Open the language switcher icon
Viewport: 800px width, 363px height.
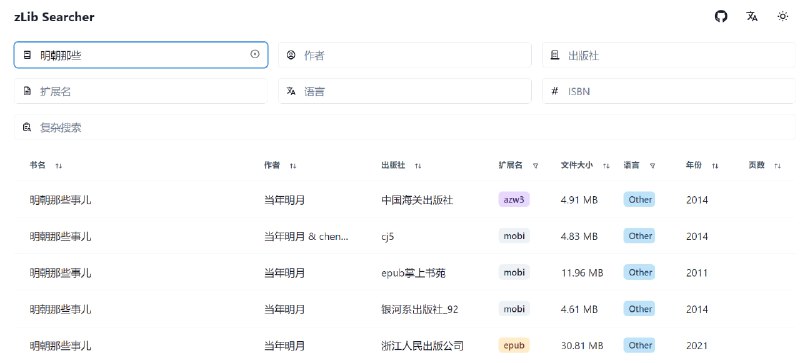tap(752, 17)
